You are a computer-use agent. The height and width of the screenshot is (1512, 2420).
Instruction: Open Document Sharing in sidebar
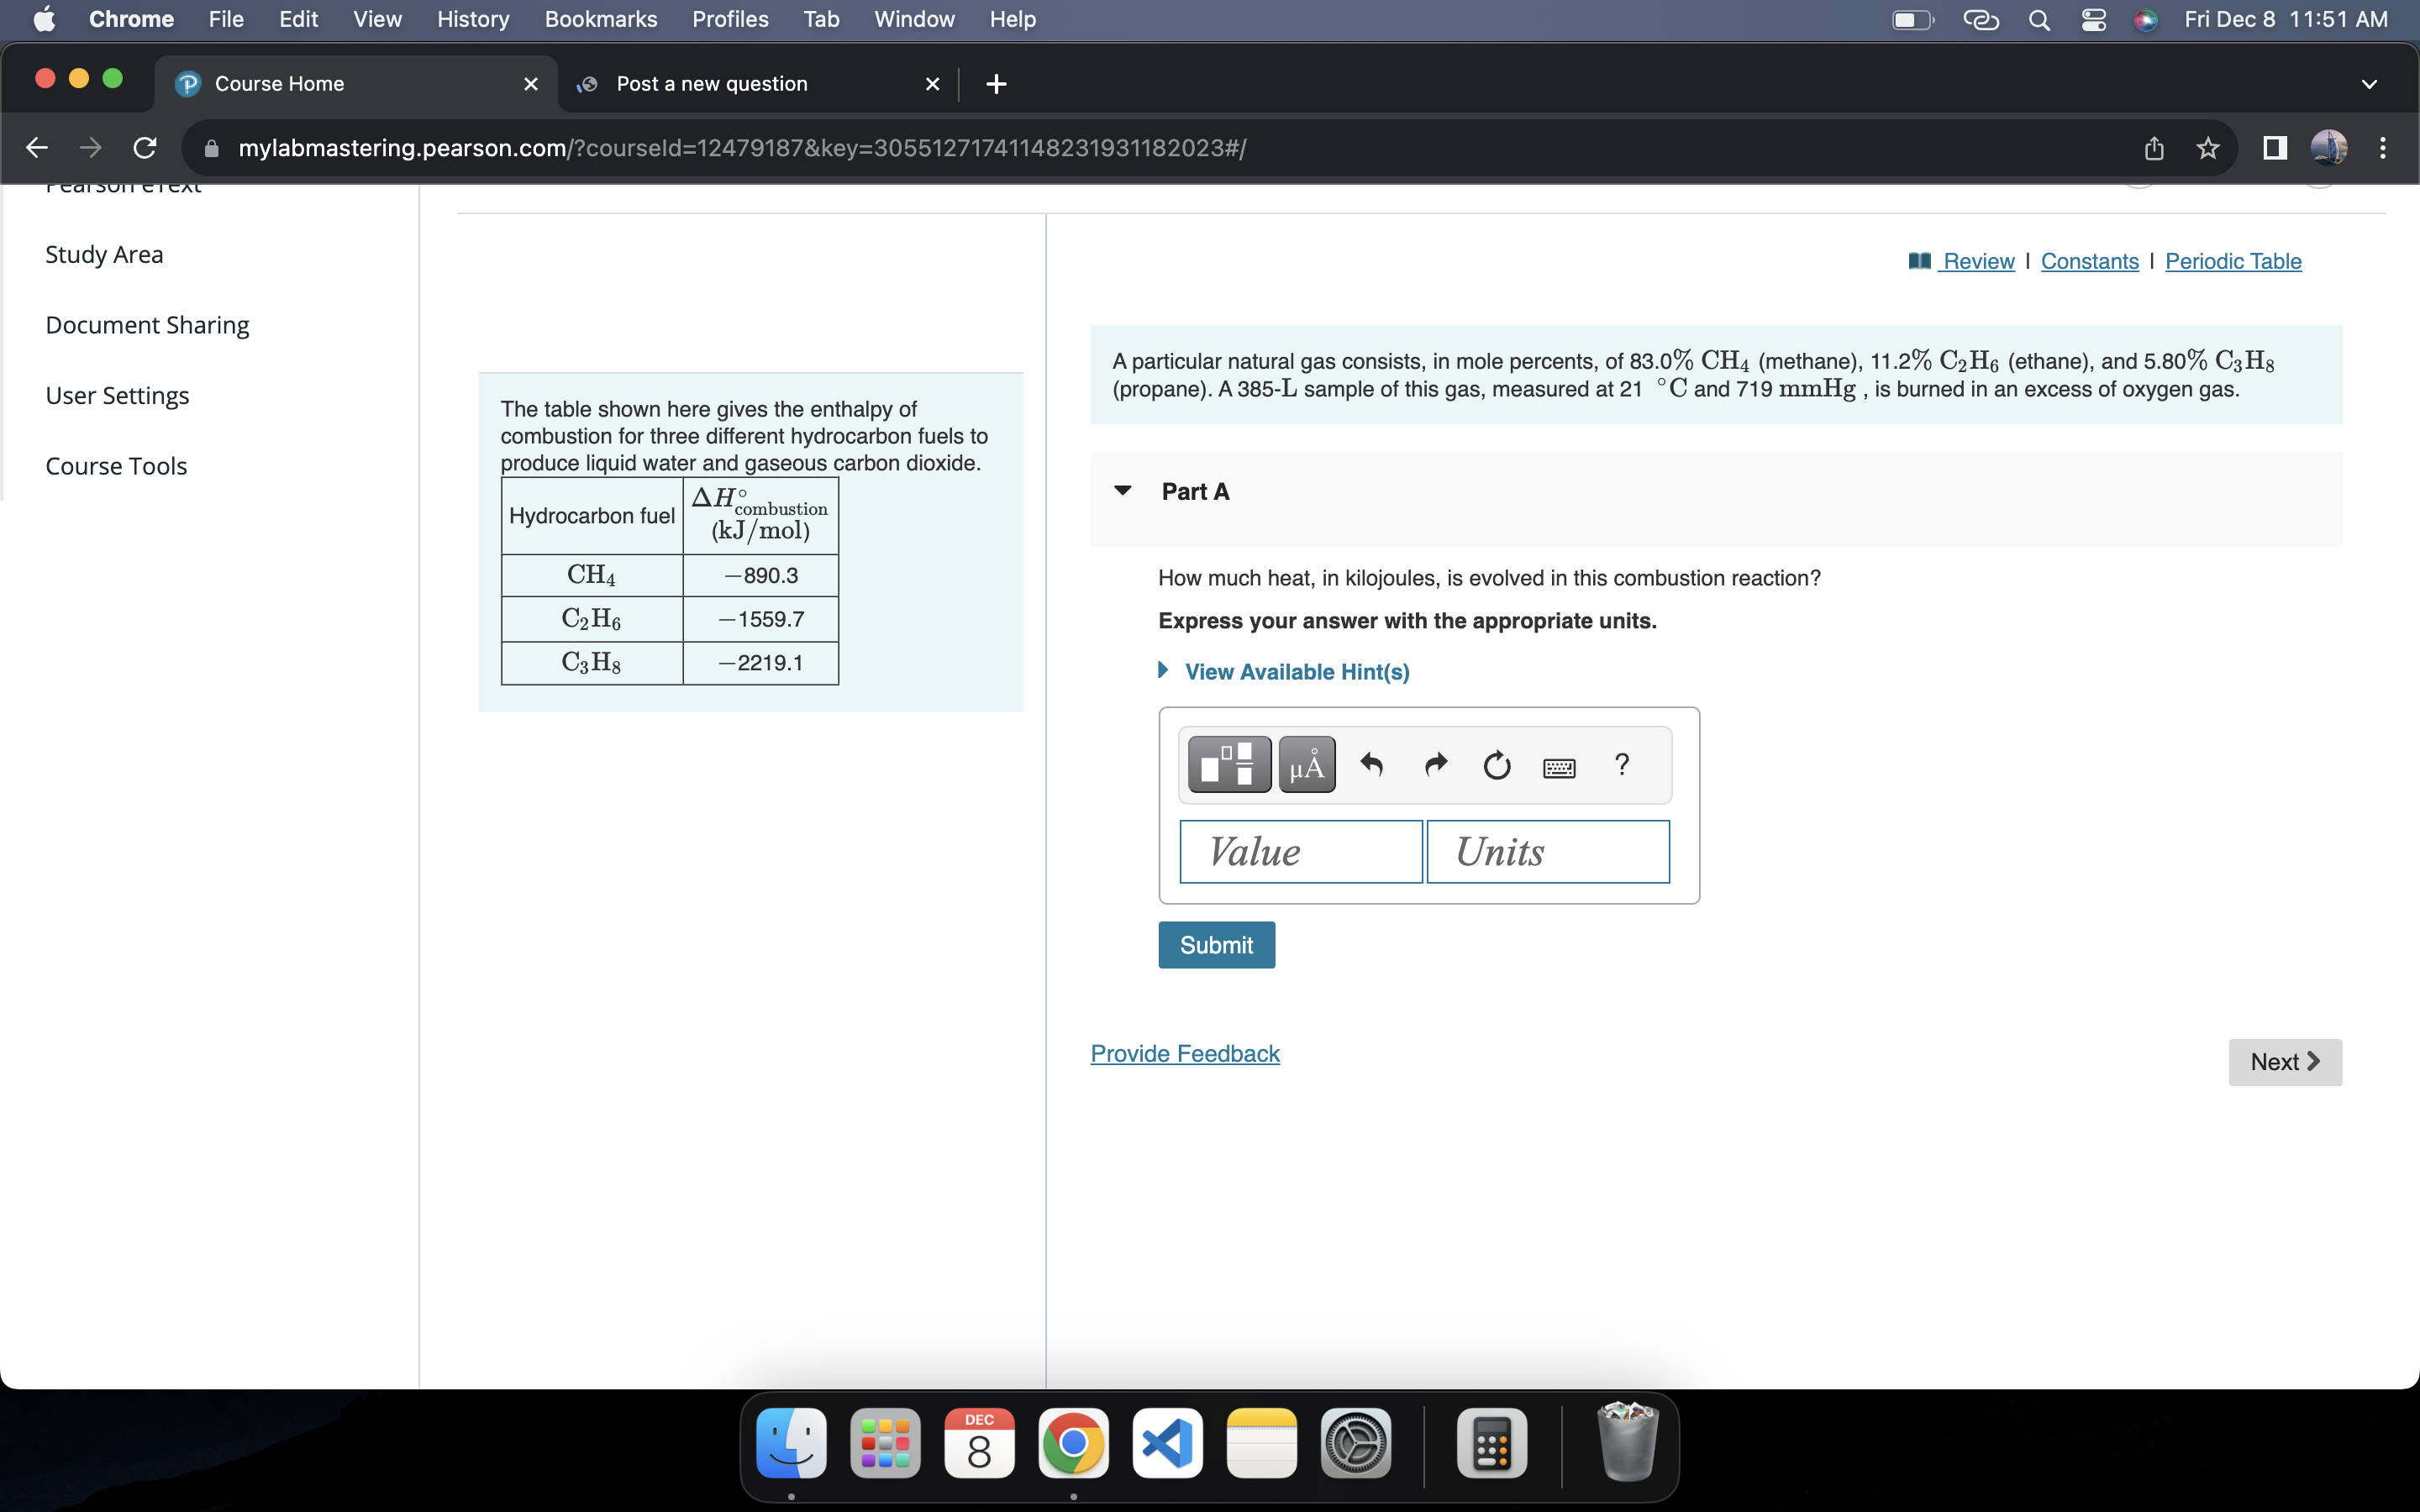(x=147, y=325)
